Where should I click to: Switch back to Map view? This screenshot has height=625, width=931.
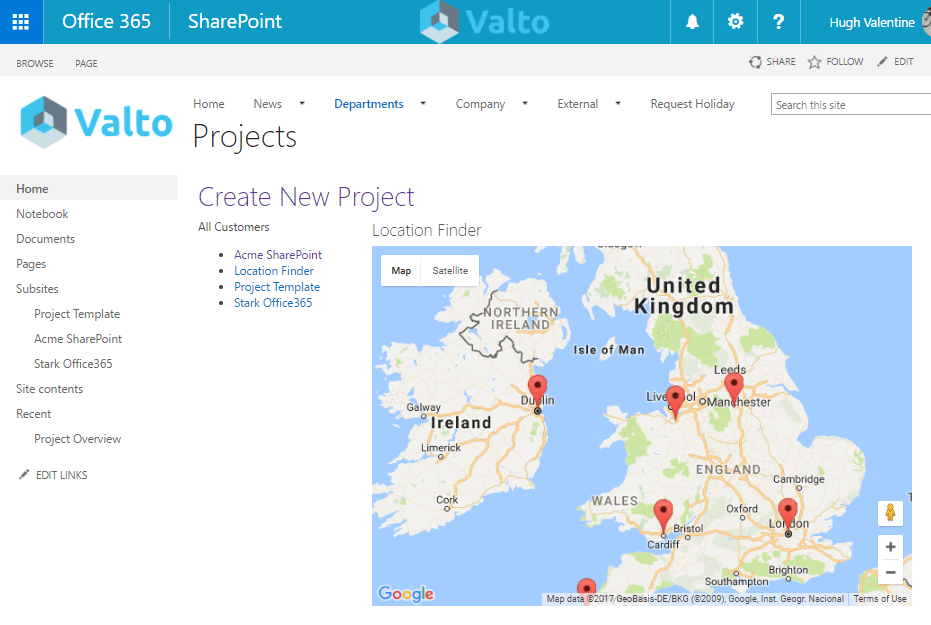(x=400, y=270)
